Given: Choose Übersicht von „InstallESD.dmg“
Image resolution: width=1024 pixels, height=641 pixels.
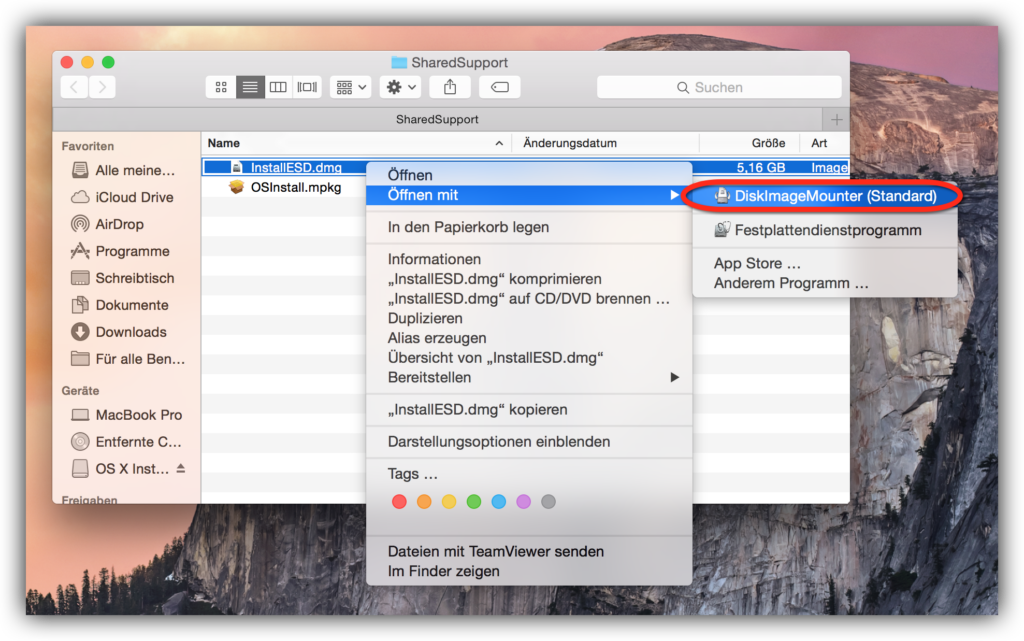Looking at the screenshot, I should click(x=529, y=358).
